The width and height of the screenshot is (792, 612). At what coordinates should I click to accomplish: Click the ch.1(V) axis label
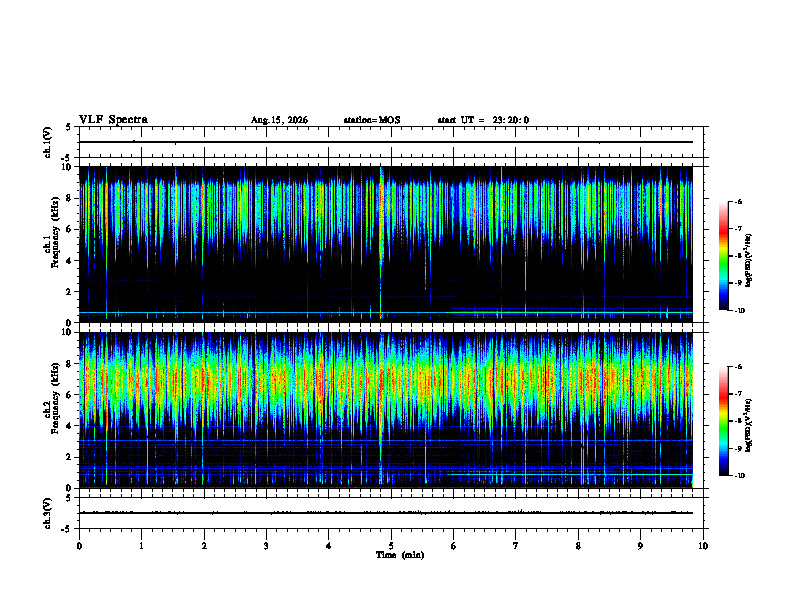pyautogui.click(x=47, y=142)
